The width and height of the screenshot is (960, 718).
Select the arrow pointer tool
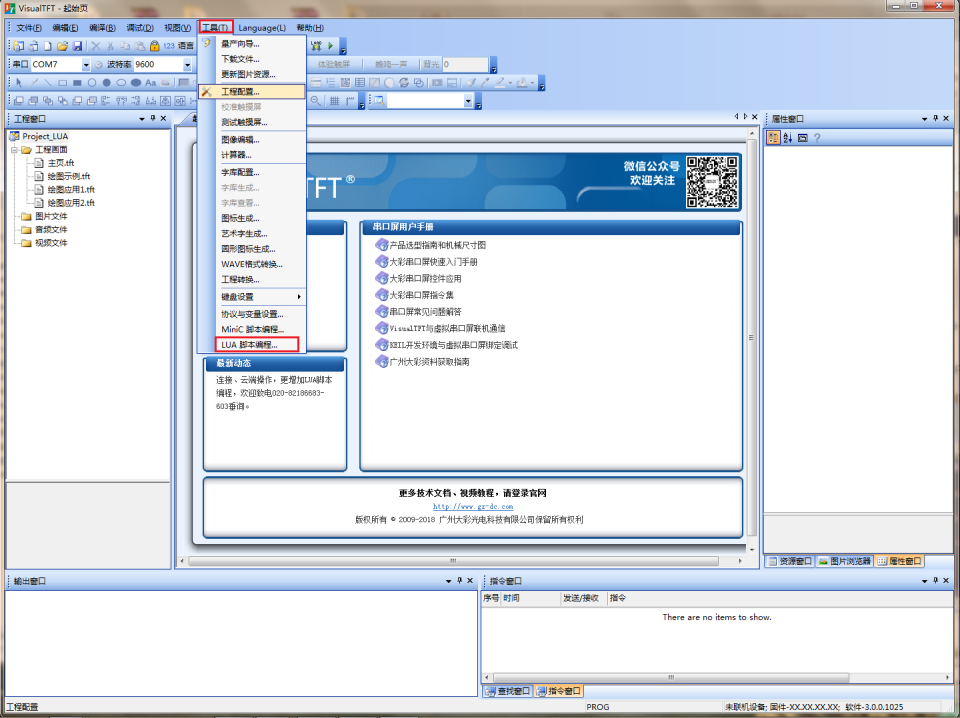click(19, 82)
